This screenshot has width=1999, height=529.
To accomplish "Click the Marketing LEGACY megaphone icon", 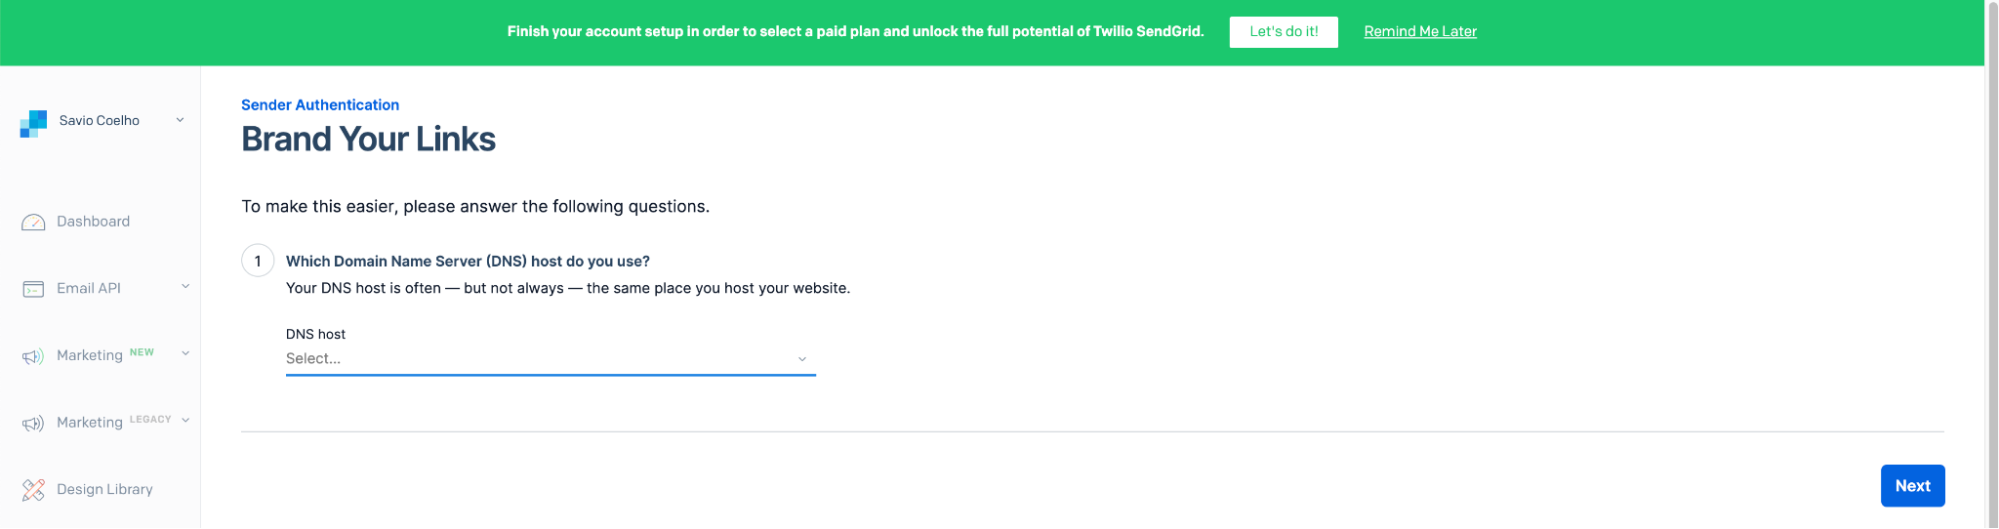I will click(33, 423).
